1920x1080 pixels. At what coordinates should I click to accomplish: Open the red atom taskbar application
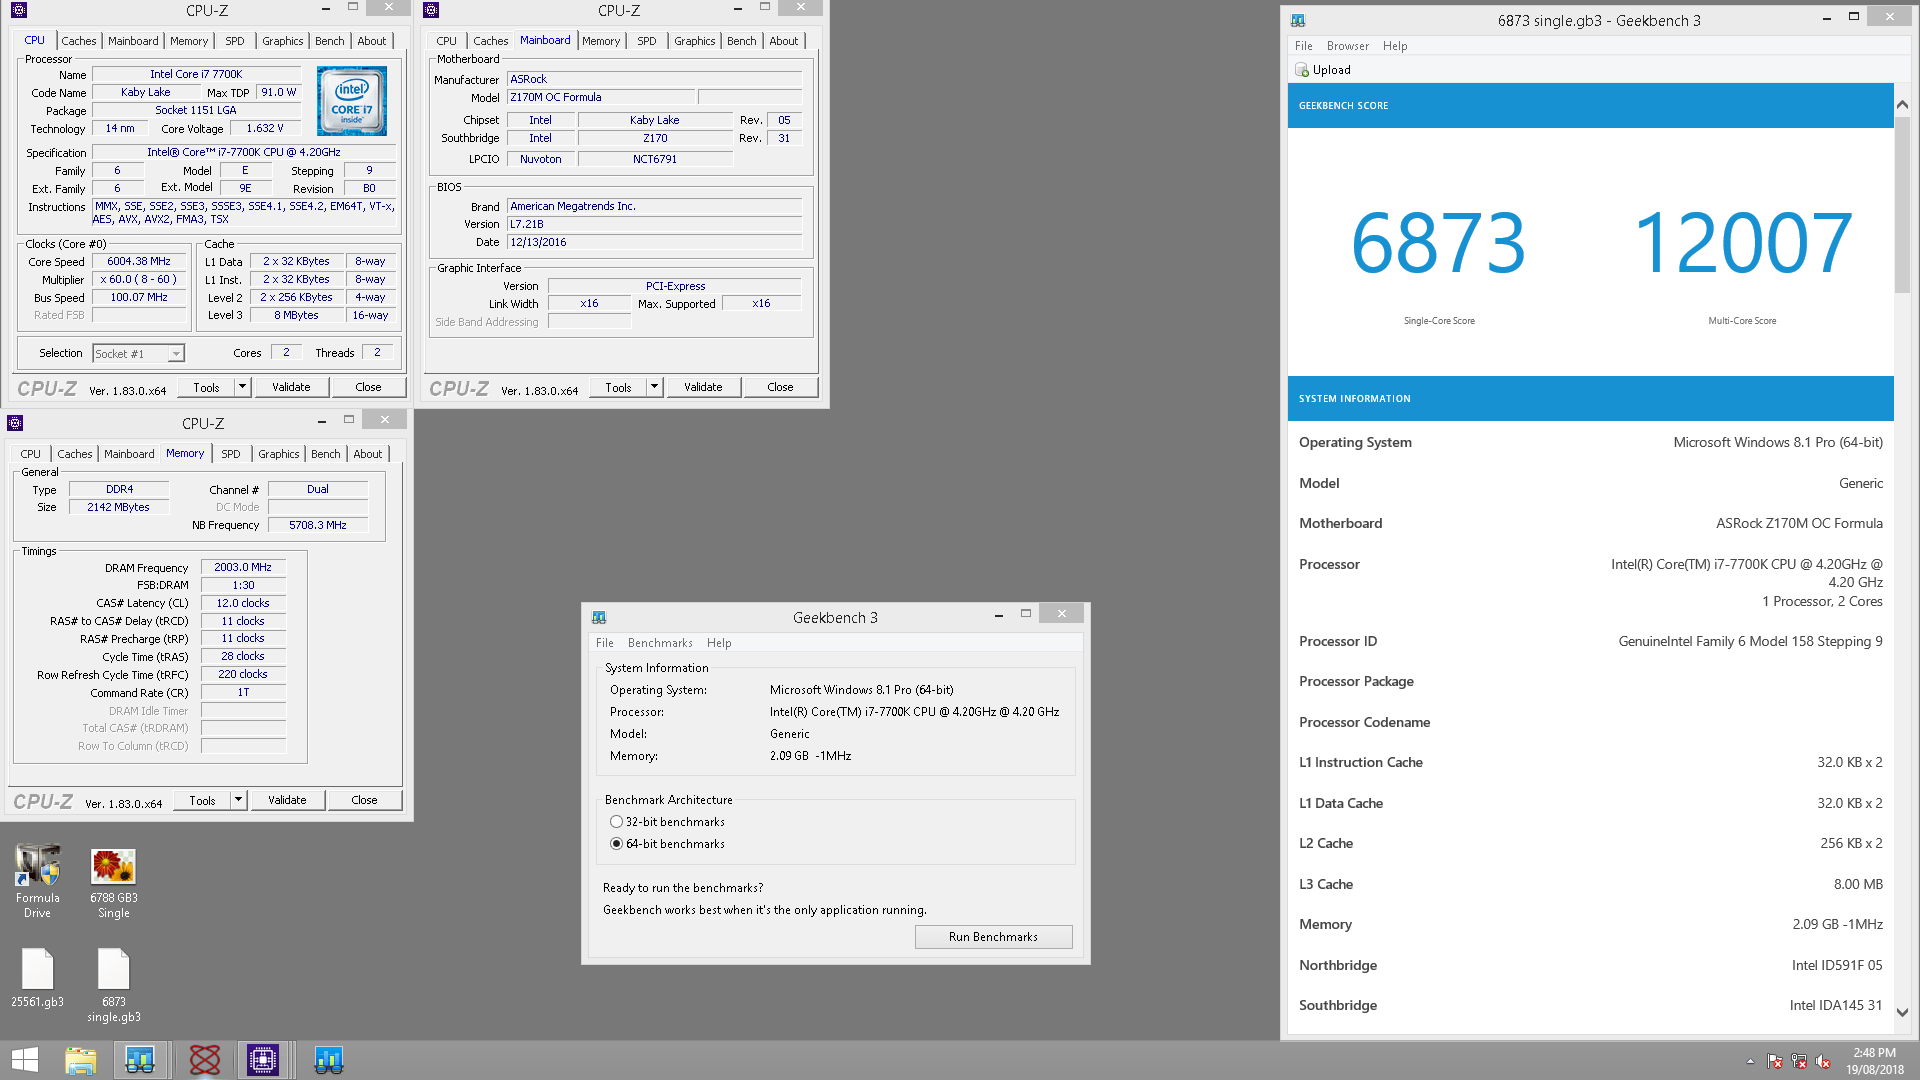(204, 1060)
